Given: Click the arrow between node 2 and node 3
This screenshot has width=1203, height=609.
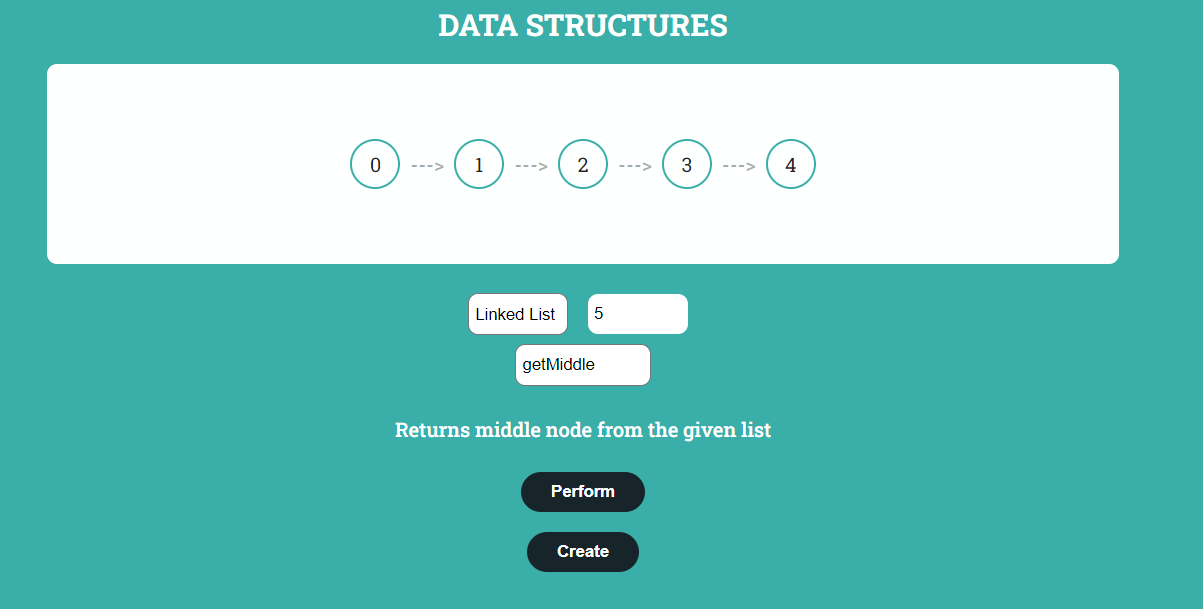Looking at the screenshot, I should (635, 164).
